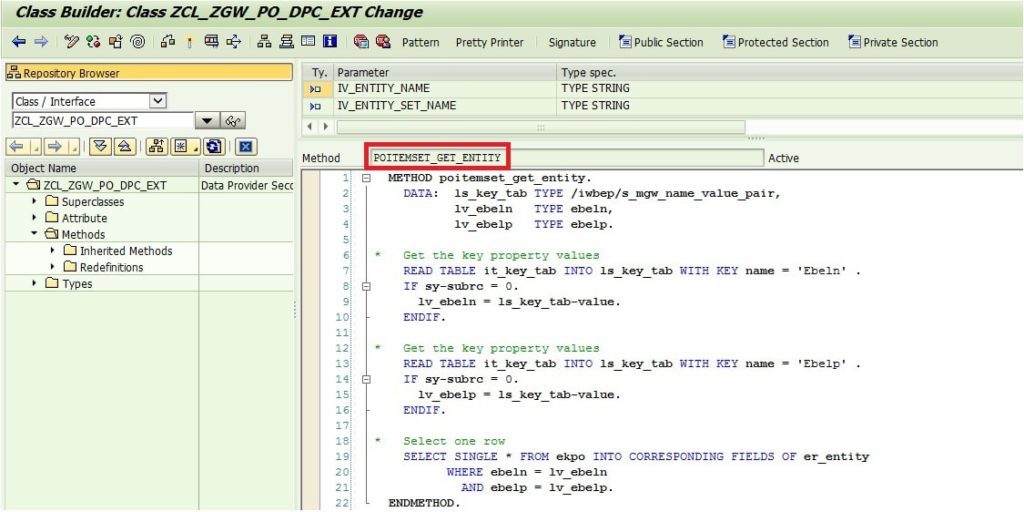Collapse the IF block at line 8
Image resolution: width=1024 pixels, height=512 pixels.
click(366, 286)
